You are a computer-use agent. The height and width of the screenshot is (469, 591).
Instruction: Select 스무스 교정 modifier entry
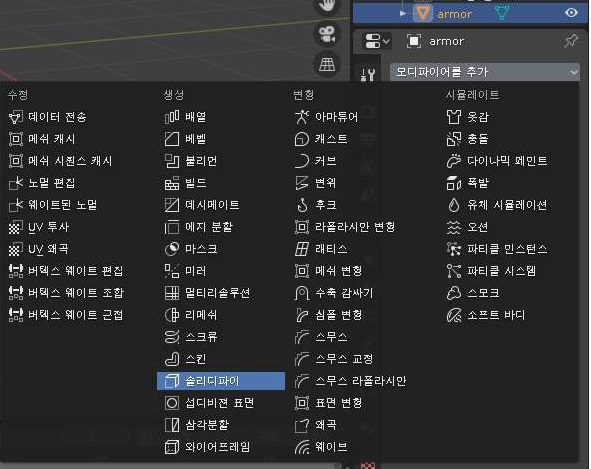[x=334, y=359]
